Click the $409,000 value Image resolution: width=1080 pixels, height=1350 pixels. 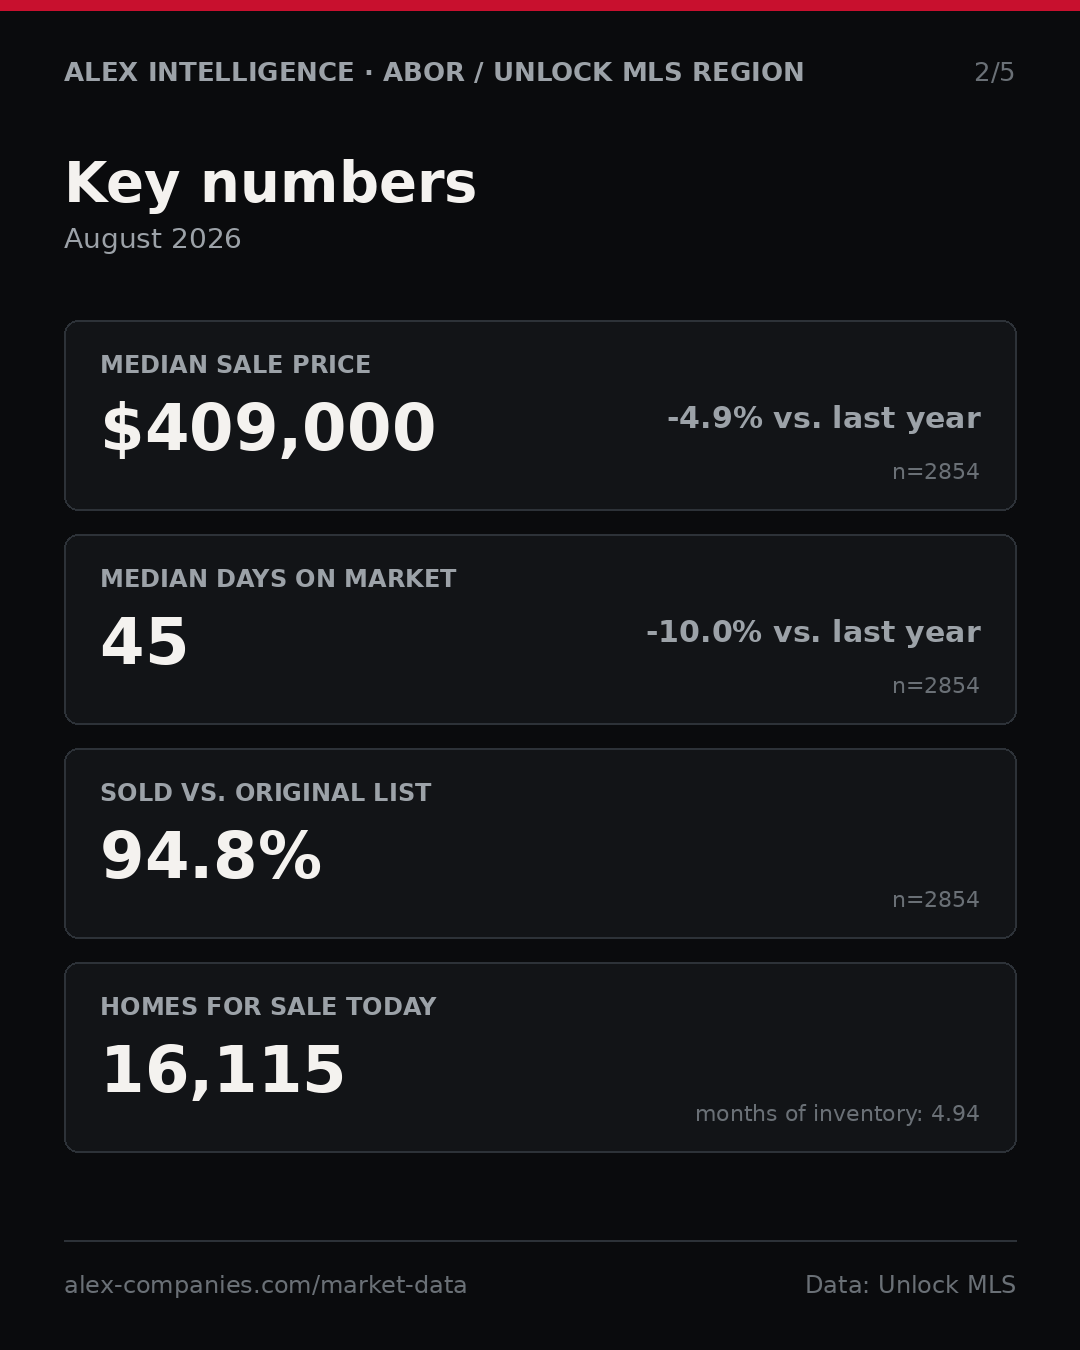tap(268, 429)
